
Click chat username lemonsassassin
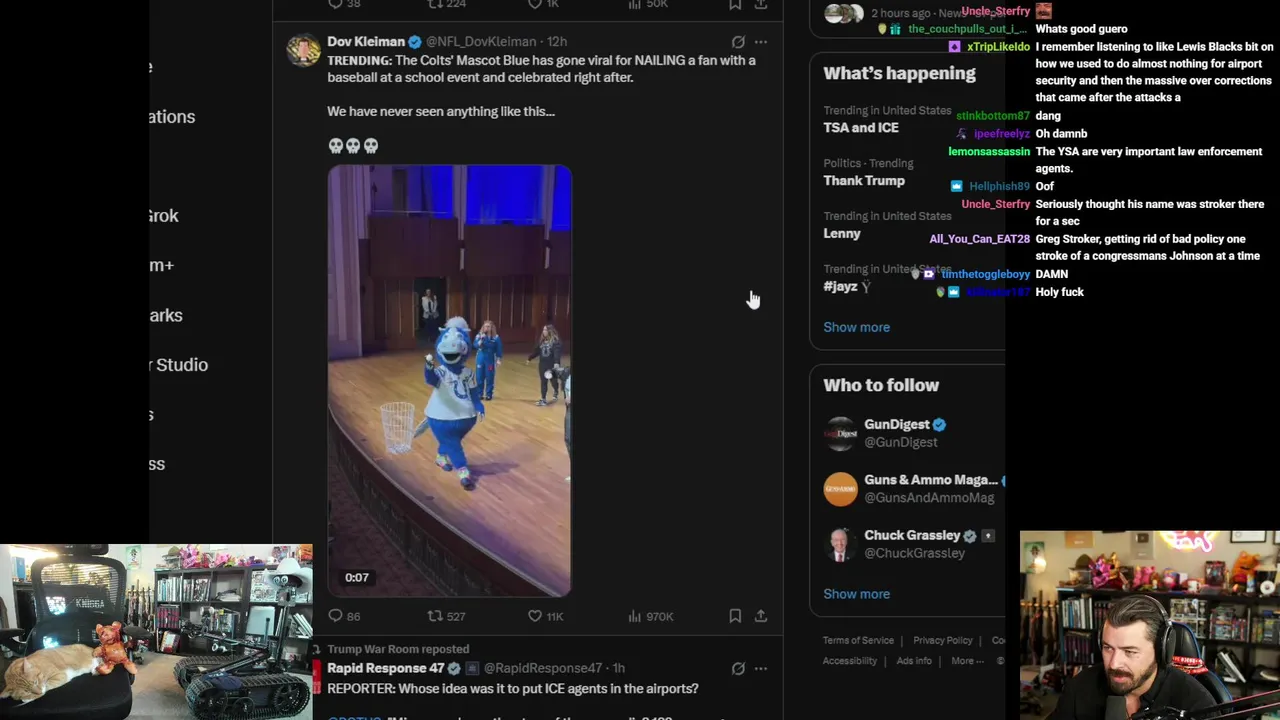(989, 152)
